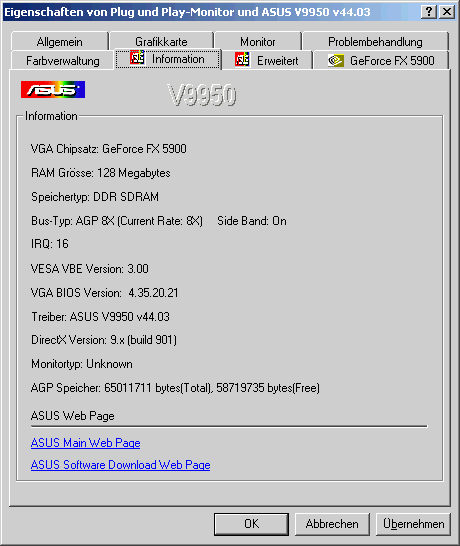
Task: Select the Monitor tab
Action: click(x=258, y=42)
